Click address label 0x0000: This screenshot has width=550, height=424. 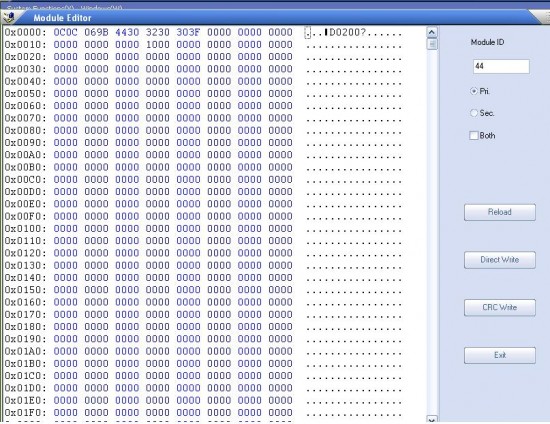(26, 32)
